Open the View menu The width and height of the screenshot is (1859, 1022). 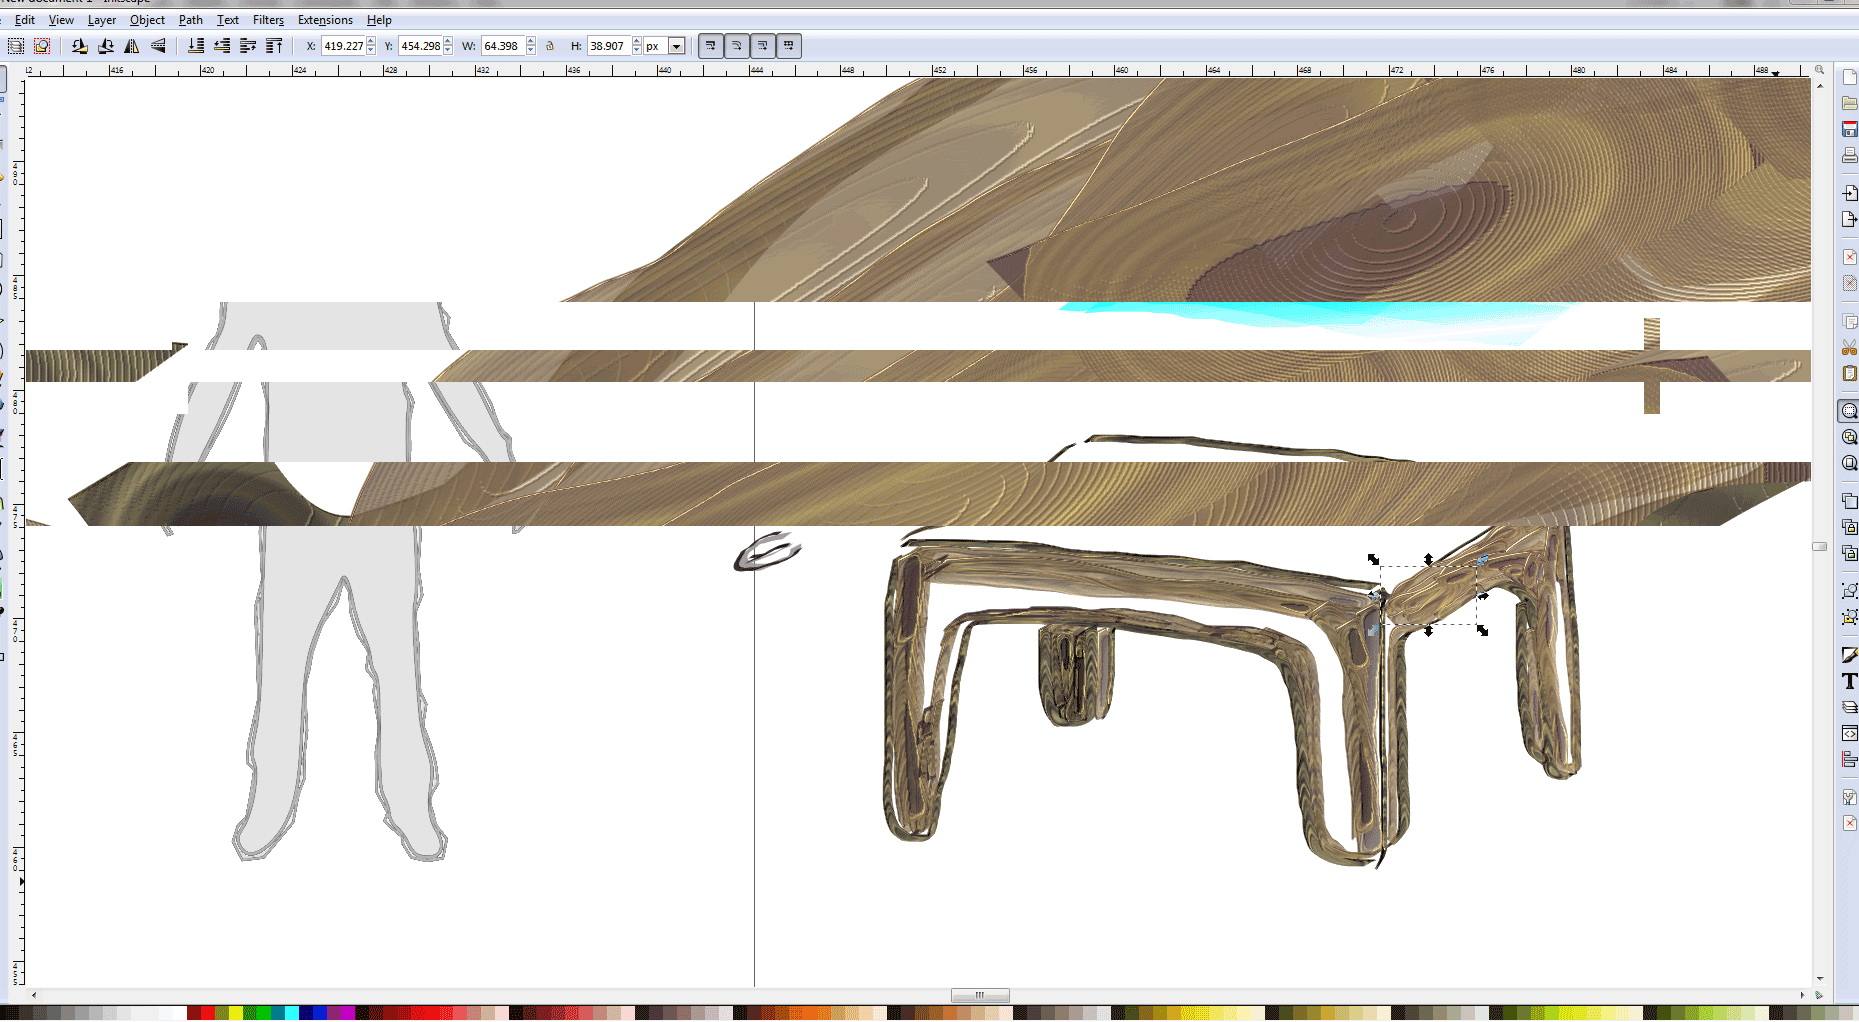click(x=61, y=20)
